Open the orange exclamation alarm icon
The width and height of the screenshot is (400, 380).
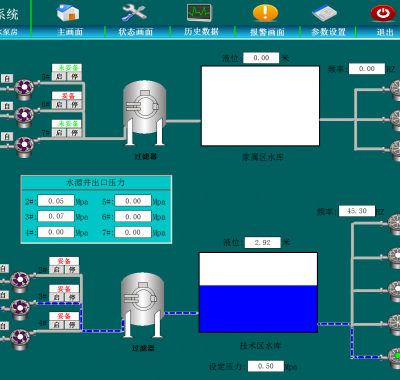pyautogui.click(x=265, y=13)
